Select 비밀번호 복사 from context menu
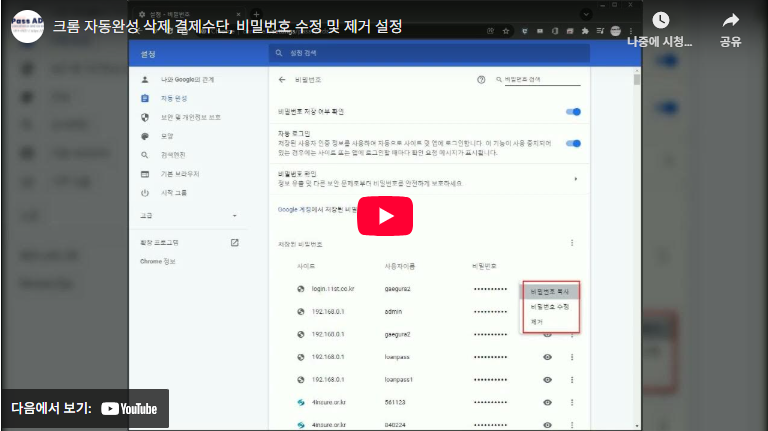768x431 pixels. coord(550,291)
